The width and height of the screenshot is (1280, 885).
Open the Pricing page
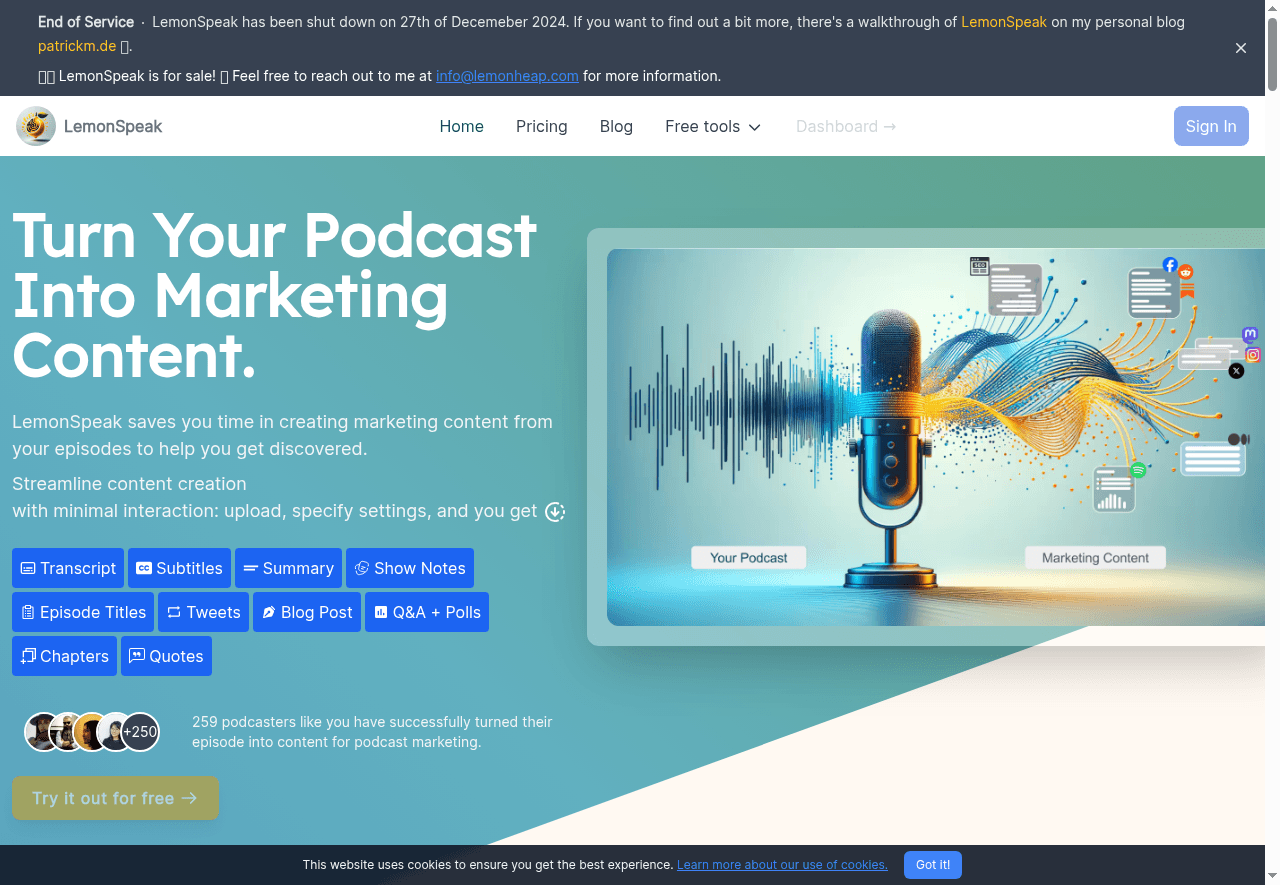coord(541,126)
